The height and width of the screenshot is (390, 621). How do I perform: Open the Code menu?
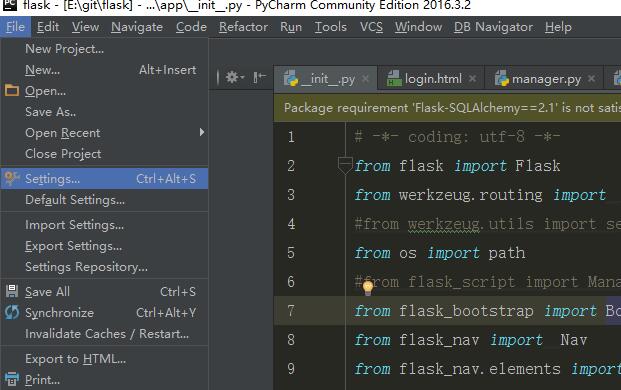click(x=191, y=27)
